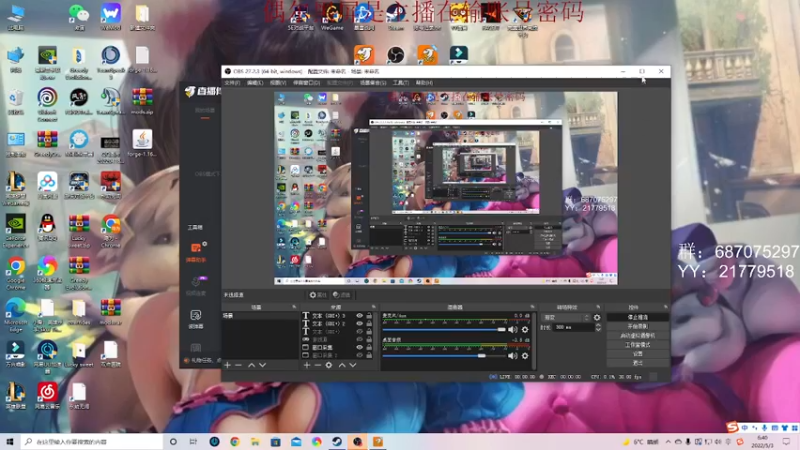Click 停止推流 stop streaming button
This screenshot has height=450, width=800.
[638, 317]
